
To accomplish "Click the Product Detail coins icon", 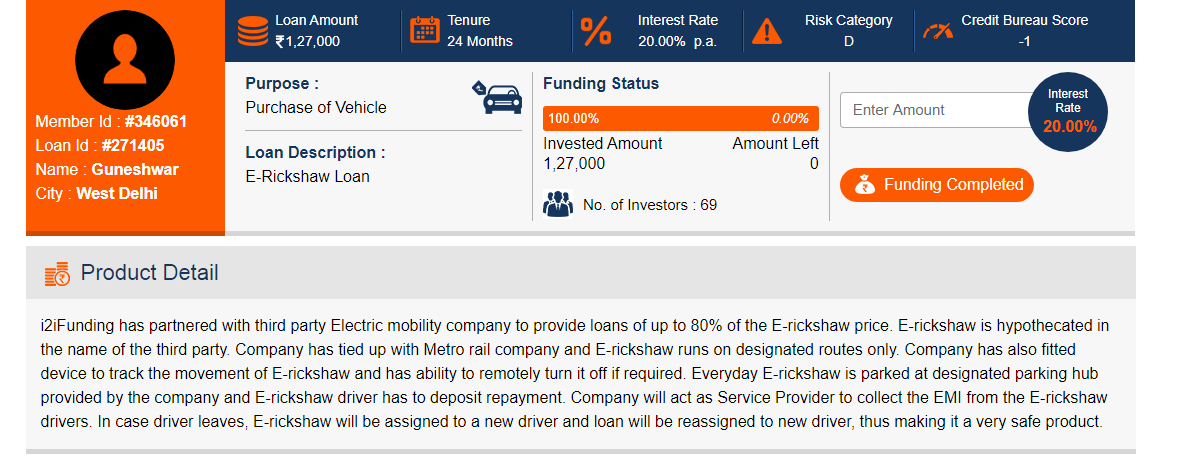I will tap(57, 274).
